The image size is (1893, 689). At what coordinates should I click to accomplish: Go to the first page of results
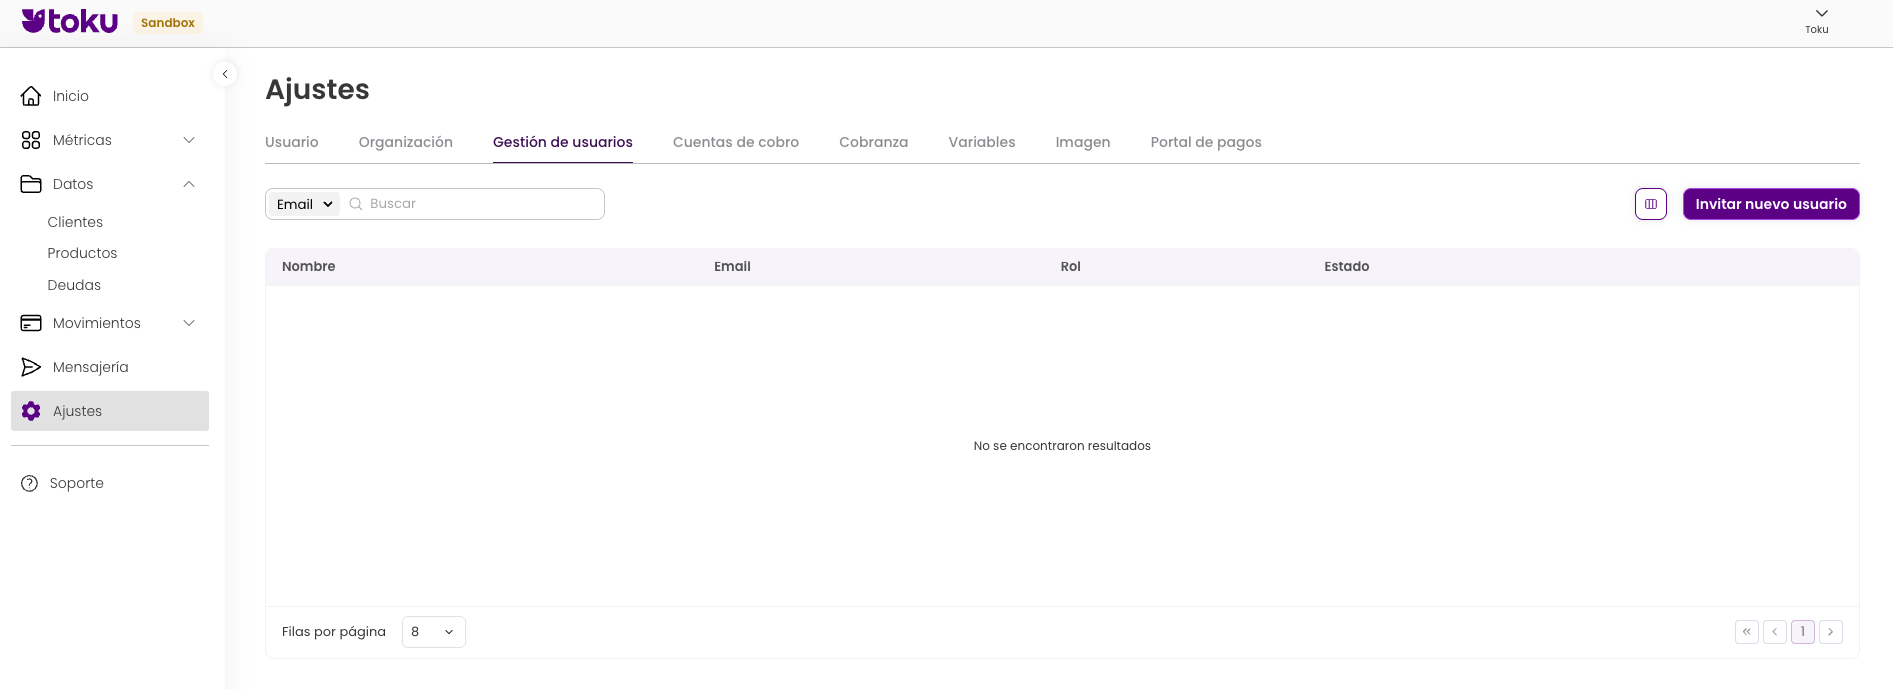(1746, 632)
